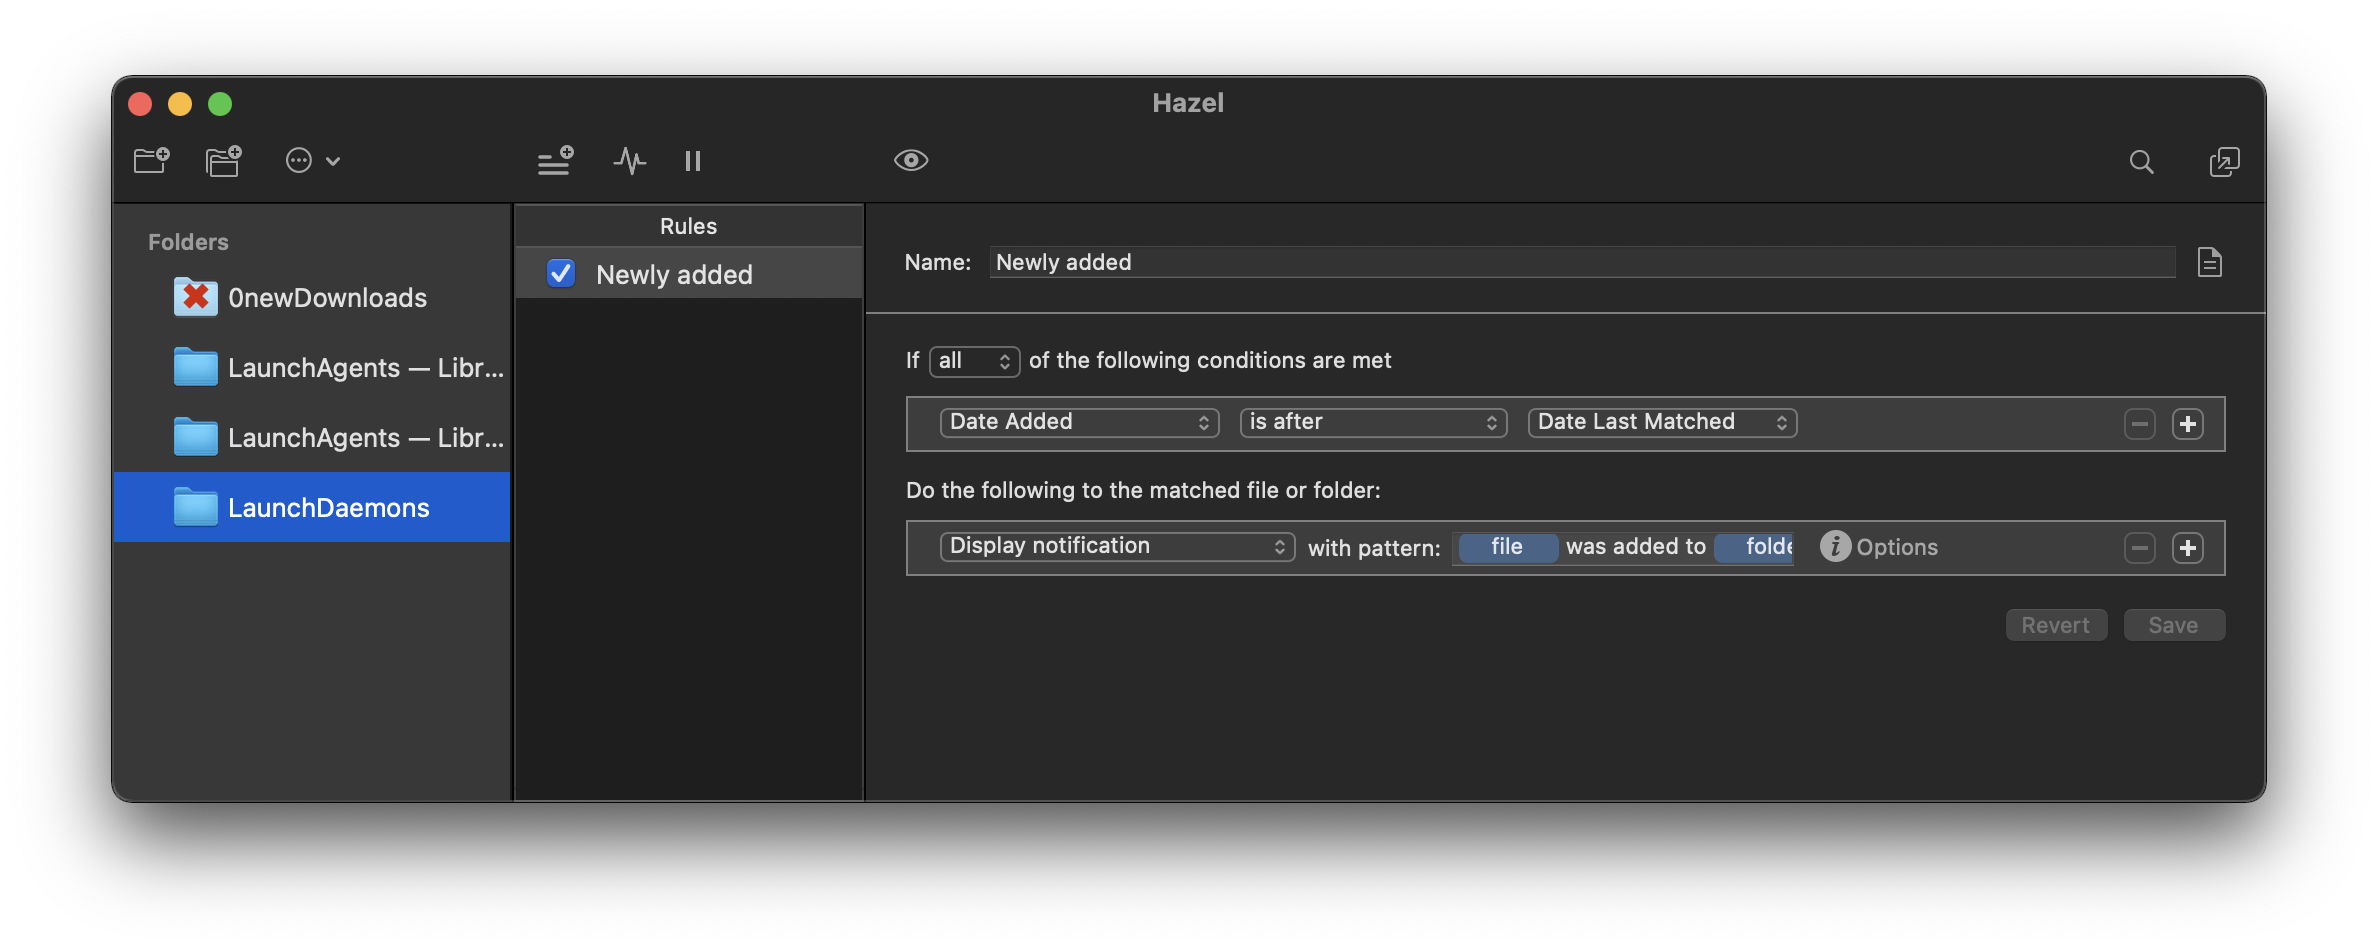The image size is (2378, 950).
Task: Click the rule Name text field
Action: (1580, 263)
